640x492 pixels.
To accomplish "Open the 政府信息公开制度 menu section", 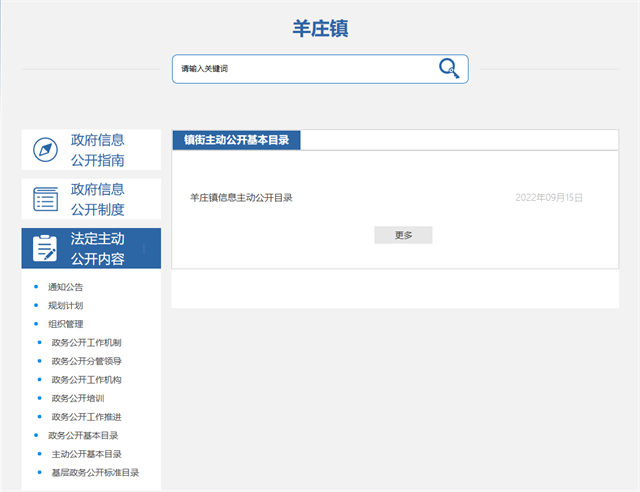I will [98, 199].
